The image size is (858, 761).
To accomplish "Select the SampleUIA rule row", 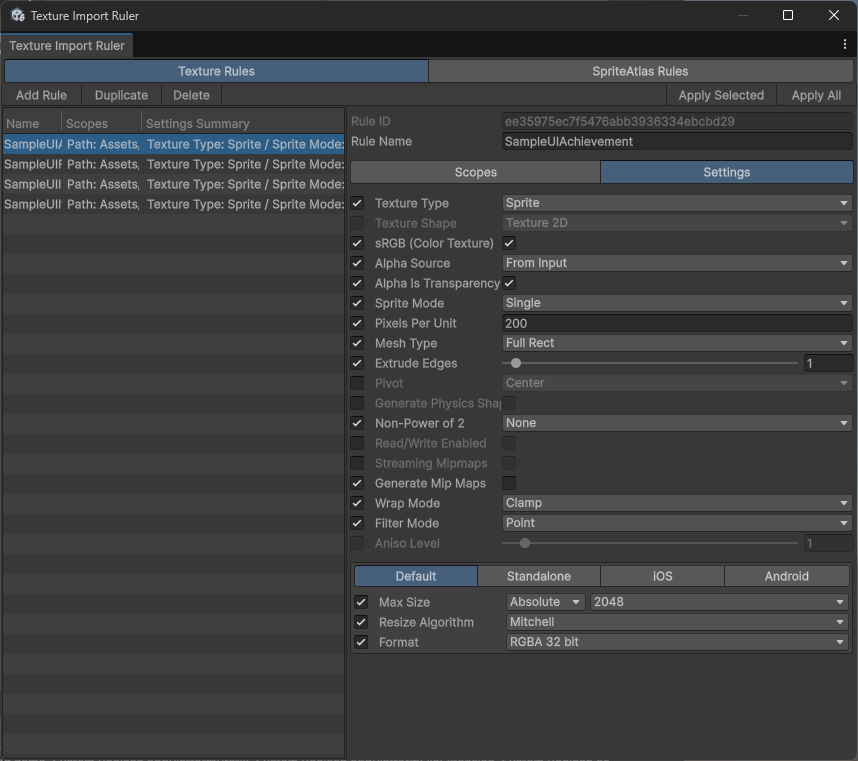I will pos(173,144).
